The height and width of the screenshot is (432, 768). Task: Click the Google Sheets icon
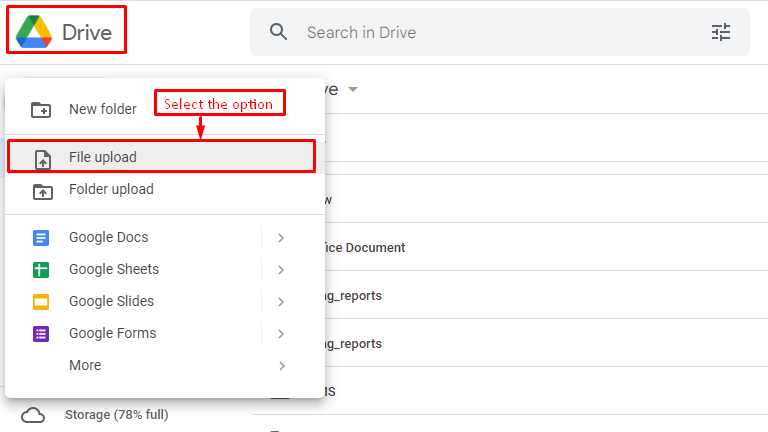tap(41, 270)
